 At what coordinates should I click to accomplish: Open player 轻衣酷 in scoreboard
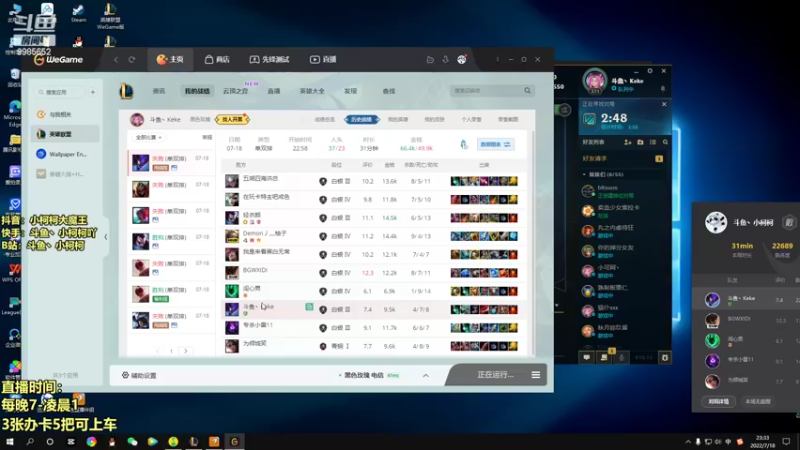click(252, 215)
